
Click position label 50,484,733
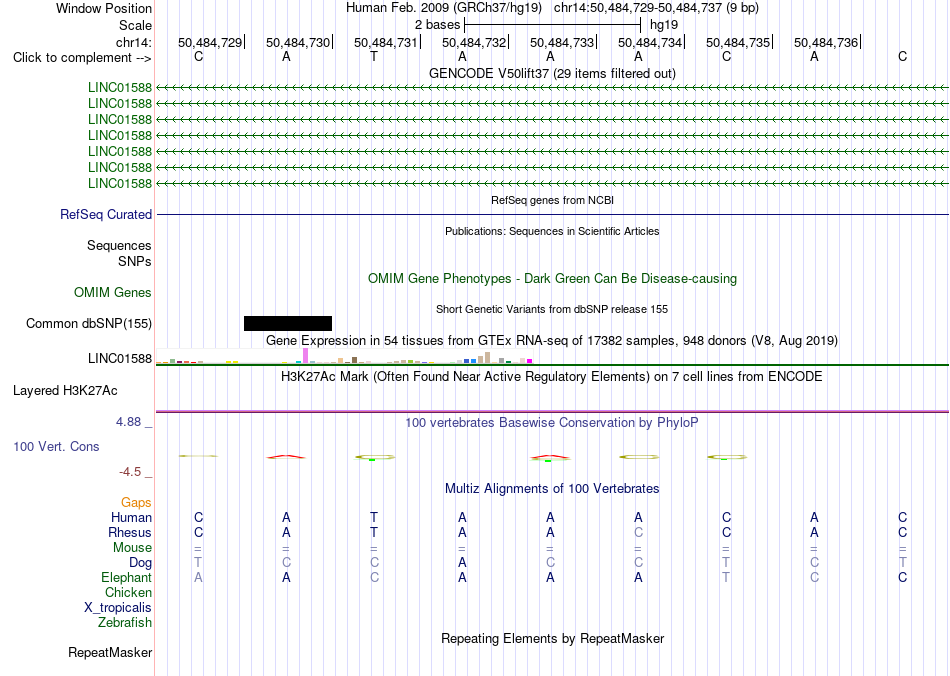[562, 42]
